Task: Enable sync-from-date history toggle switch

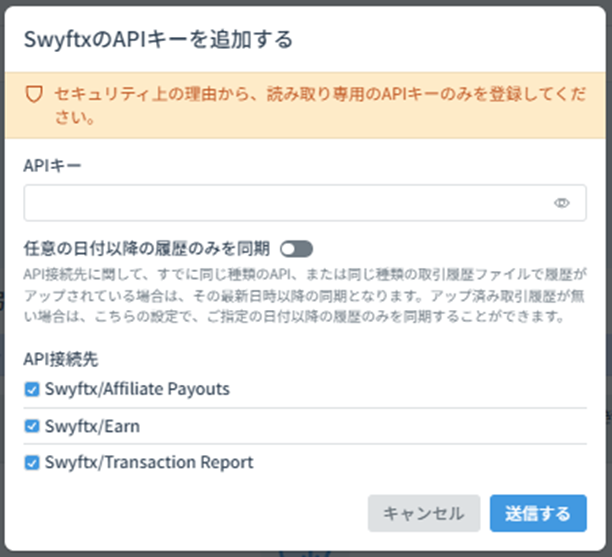Action: pos(296,249)
